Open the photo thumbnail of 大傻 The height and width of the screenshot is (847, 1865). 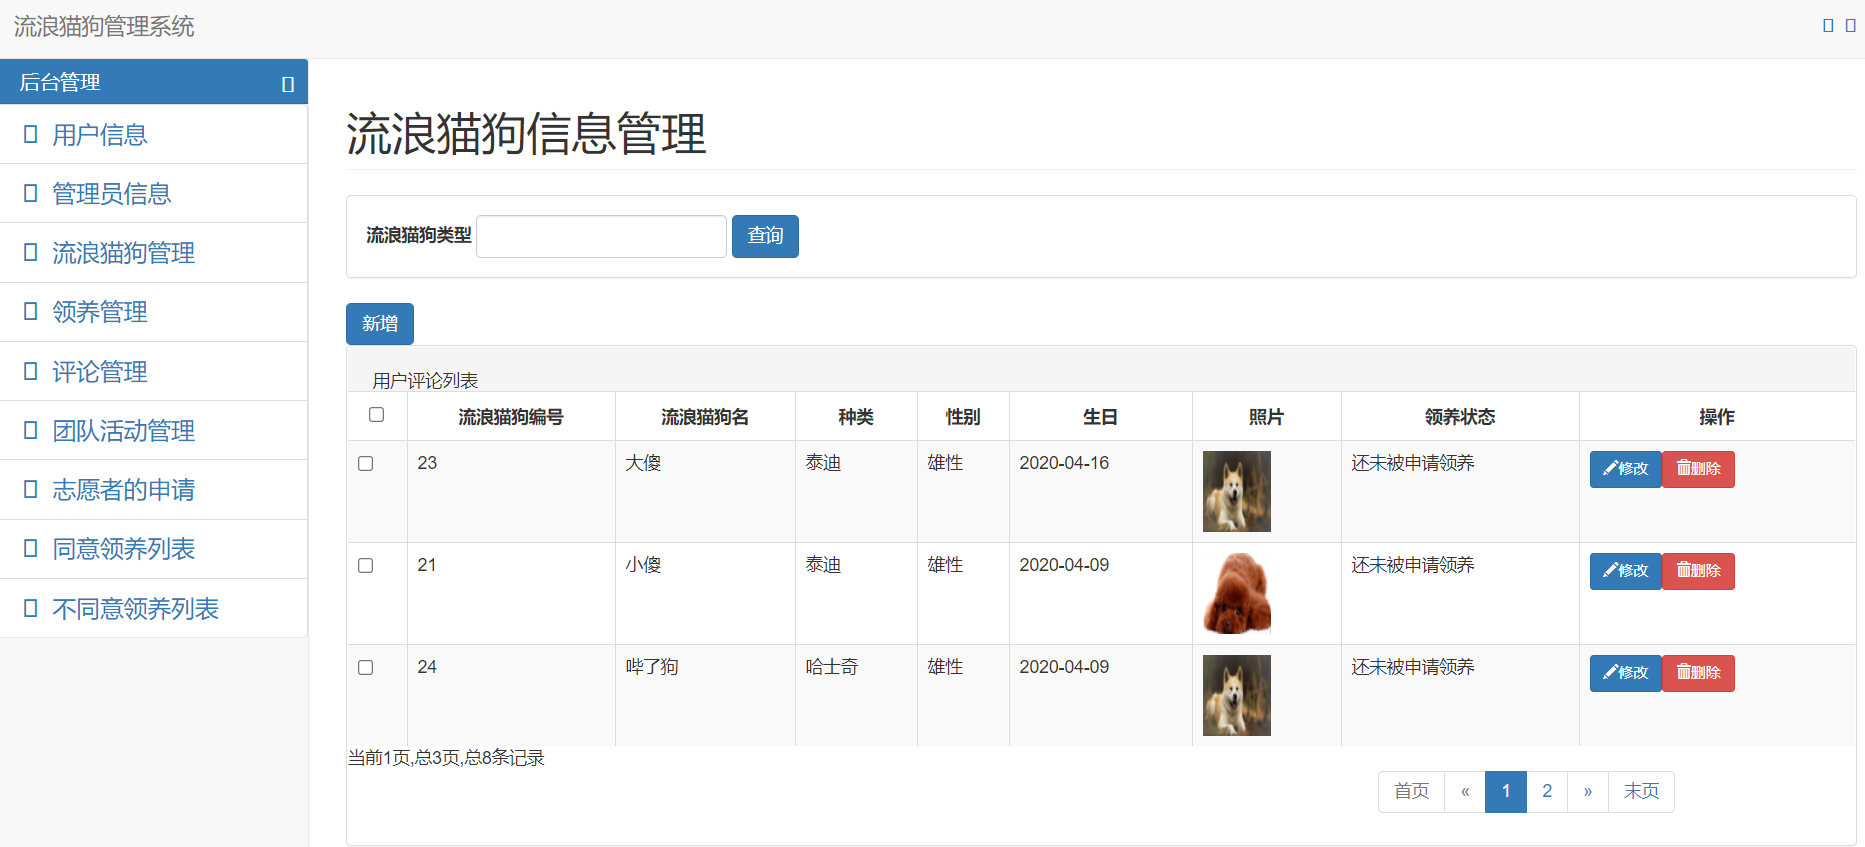coord(1237,491)
